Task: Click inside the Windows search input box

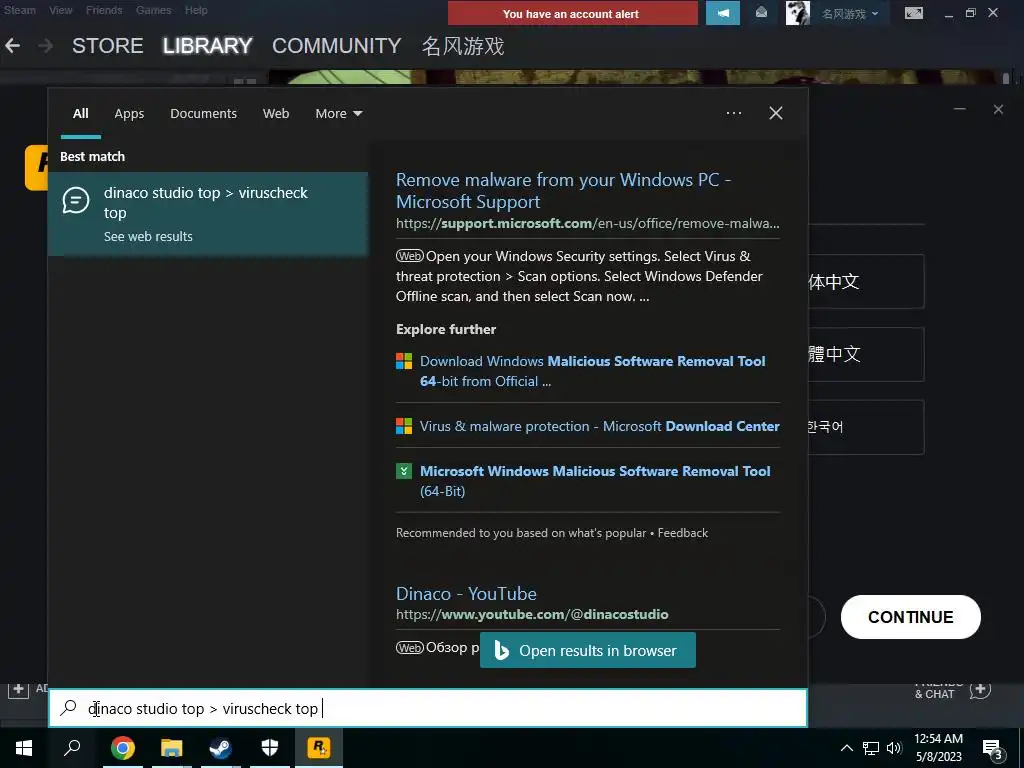Action: click(x=428, y=708)
